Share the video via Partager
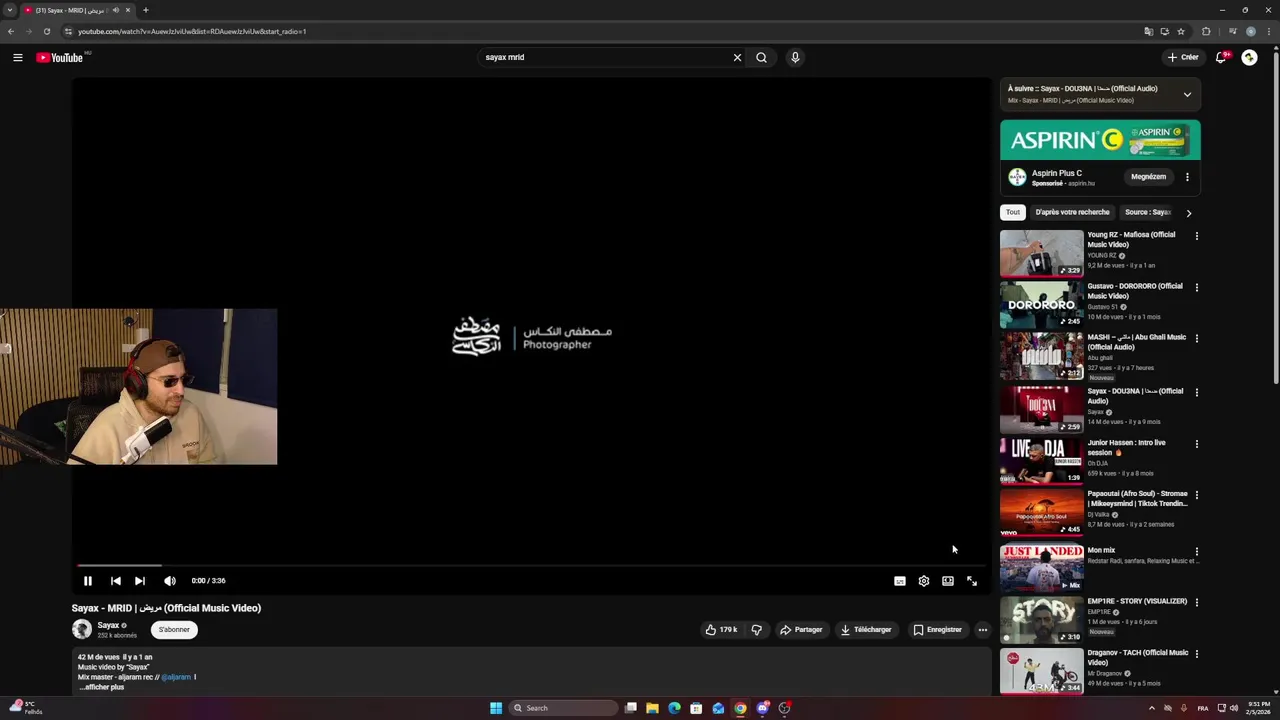Screen dimensions: 1280x720 [801, 630]
